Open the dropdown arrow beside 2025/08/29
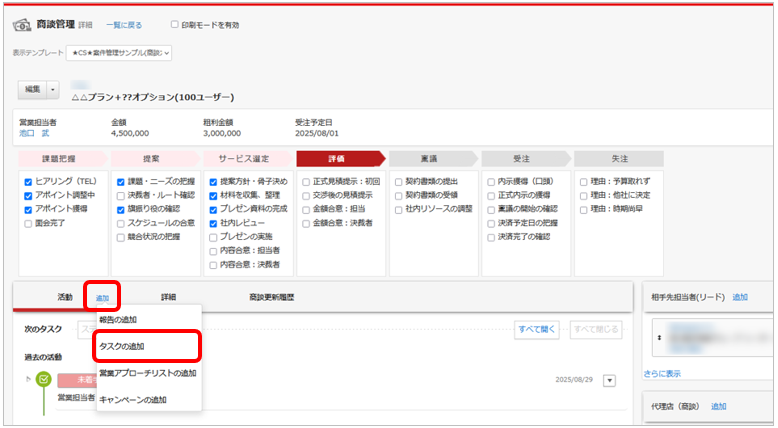 point(610,380)
